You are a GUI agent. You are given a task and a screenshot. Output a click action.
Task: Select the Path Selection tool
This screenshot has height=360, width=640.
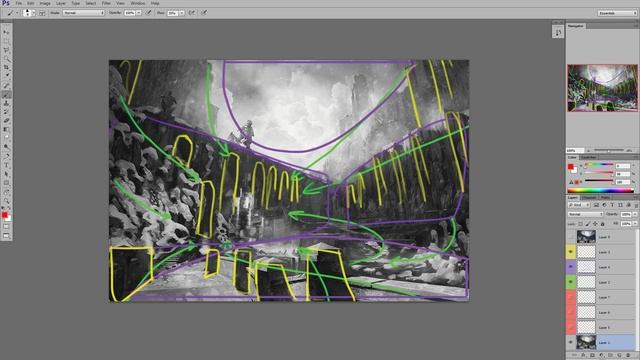coord(6,174)
